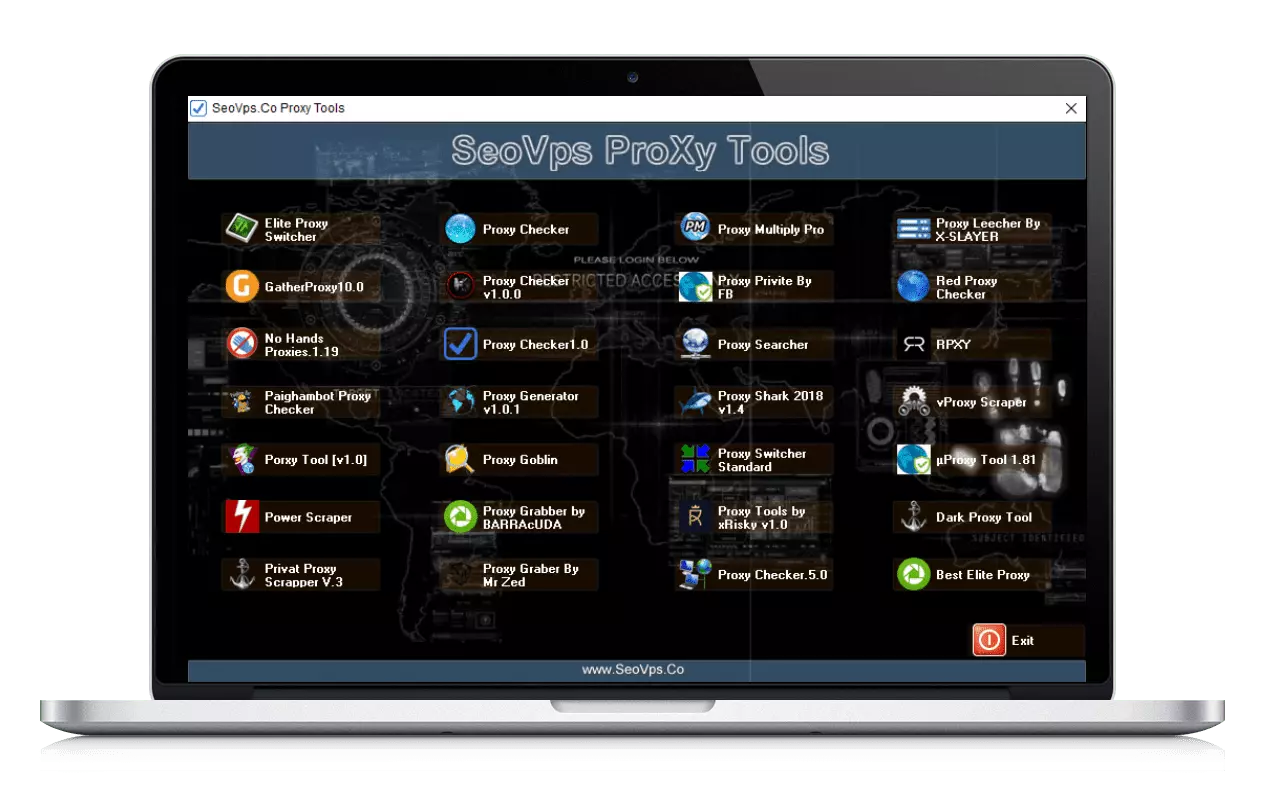Viewport: 1277px width, 799px height.
Task: Launch Proxy Generator v1.0.1 icon
Action: [x=460, y=402]
